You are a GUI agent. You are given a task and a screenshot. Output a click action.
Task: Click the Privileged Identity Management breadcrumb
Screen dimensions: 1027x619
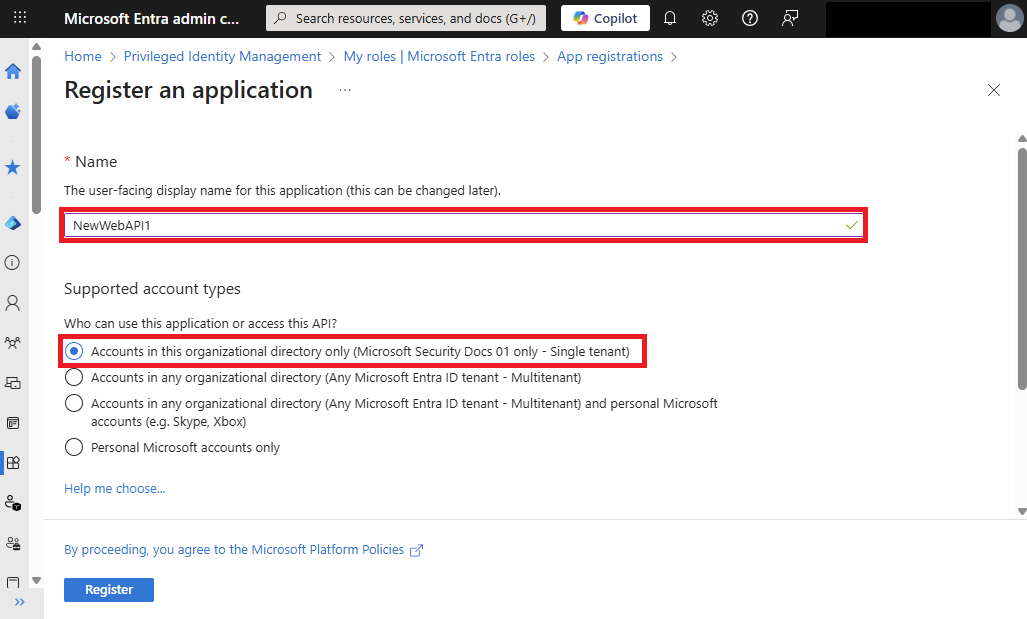click(221, 56)
